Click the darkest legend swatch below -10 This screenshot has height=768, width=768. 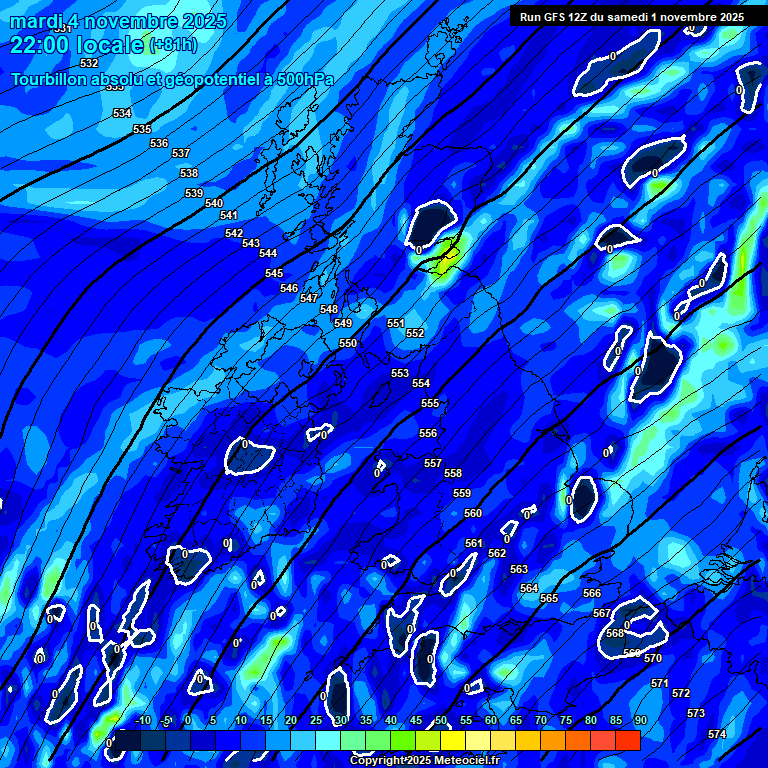128,741
